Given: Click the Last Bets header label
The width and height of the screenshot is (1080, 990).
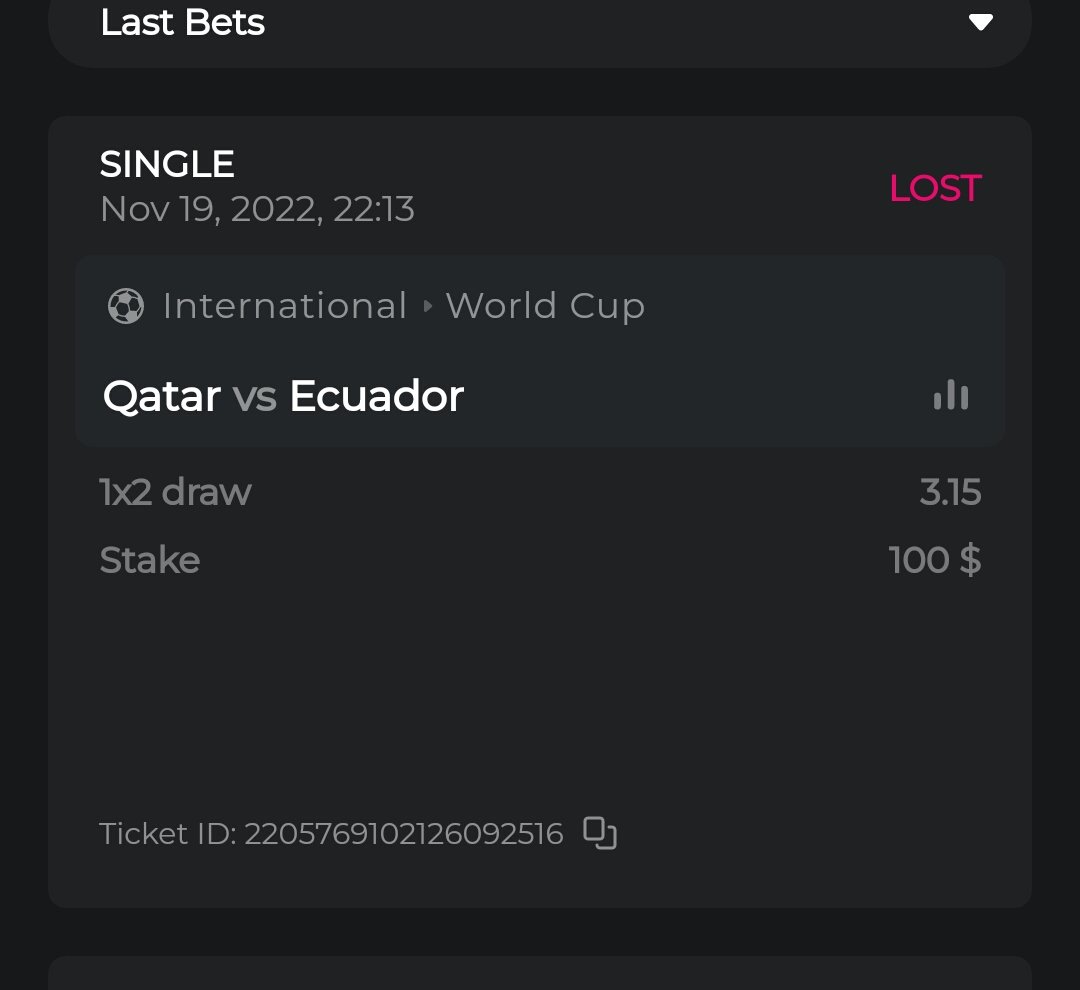Looking at the screenshot, I should 182,22.
